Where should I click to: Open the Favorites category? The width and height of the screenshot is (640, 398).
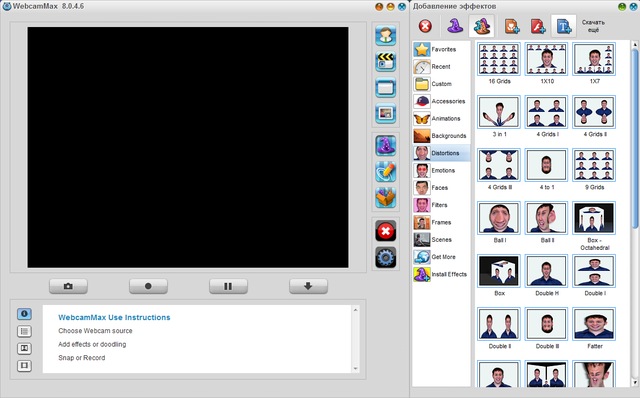[x=441, y=49]
